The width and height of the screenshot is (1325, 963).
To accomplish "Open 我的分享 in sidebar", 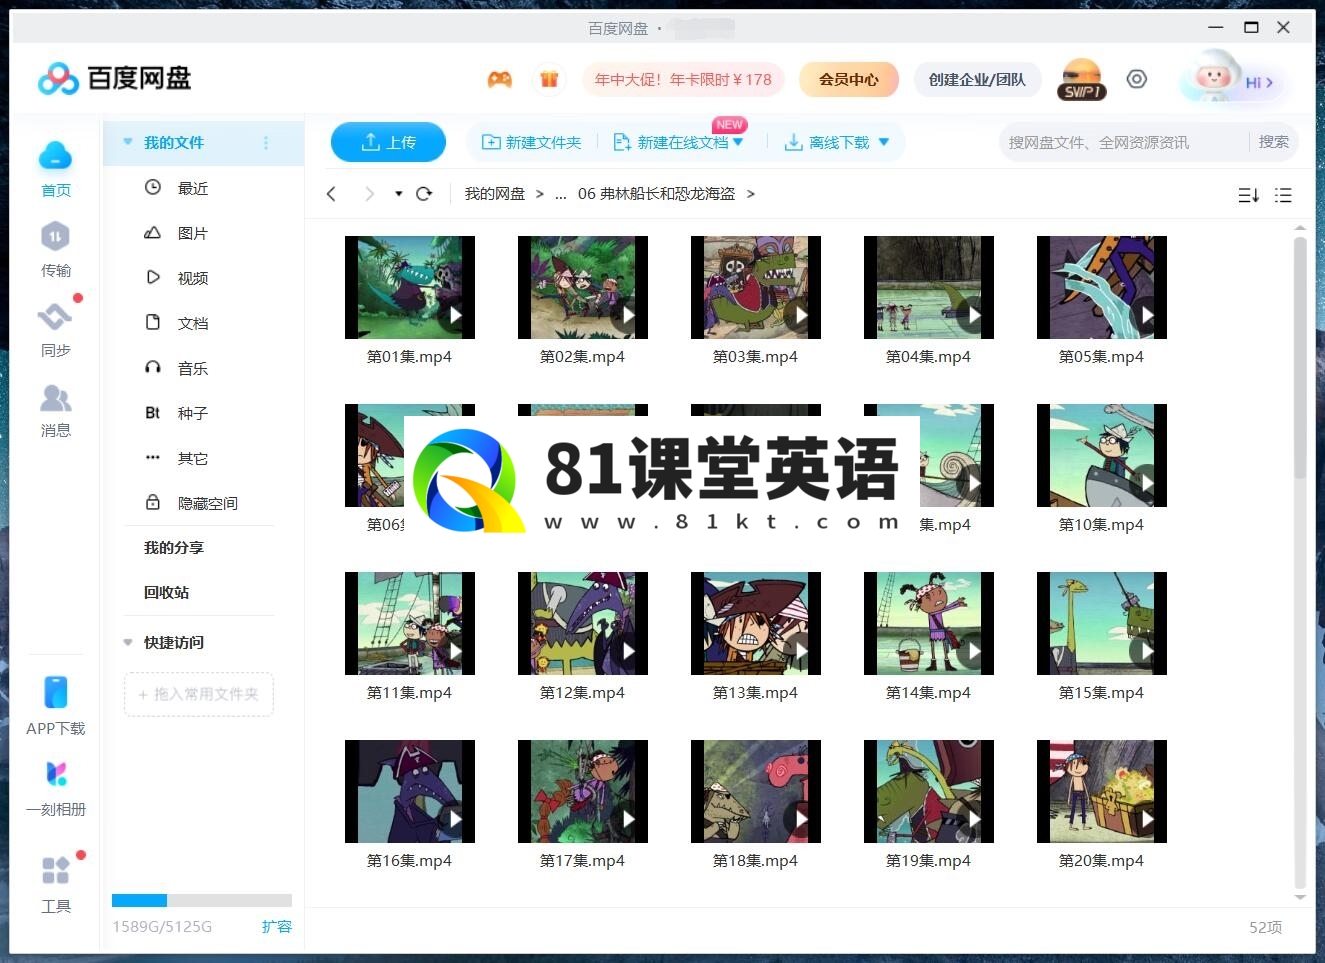I will [173, 547].
